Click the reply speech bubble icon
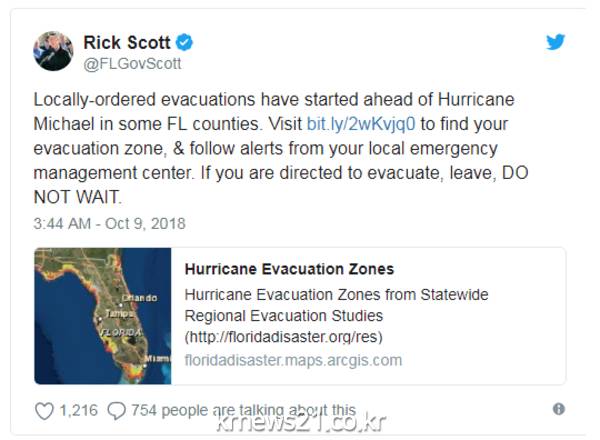 click(x=116, y=410)
